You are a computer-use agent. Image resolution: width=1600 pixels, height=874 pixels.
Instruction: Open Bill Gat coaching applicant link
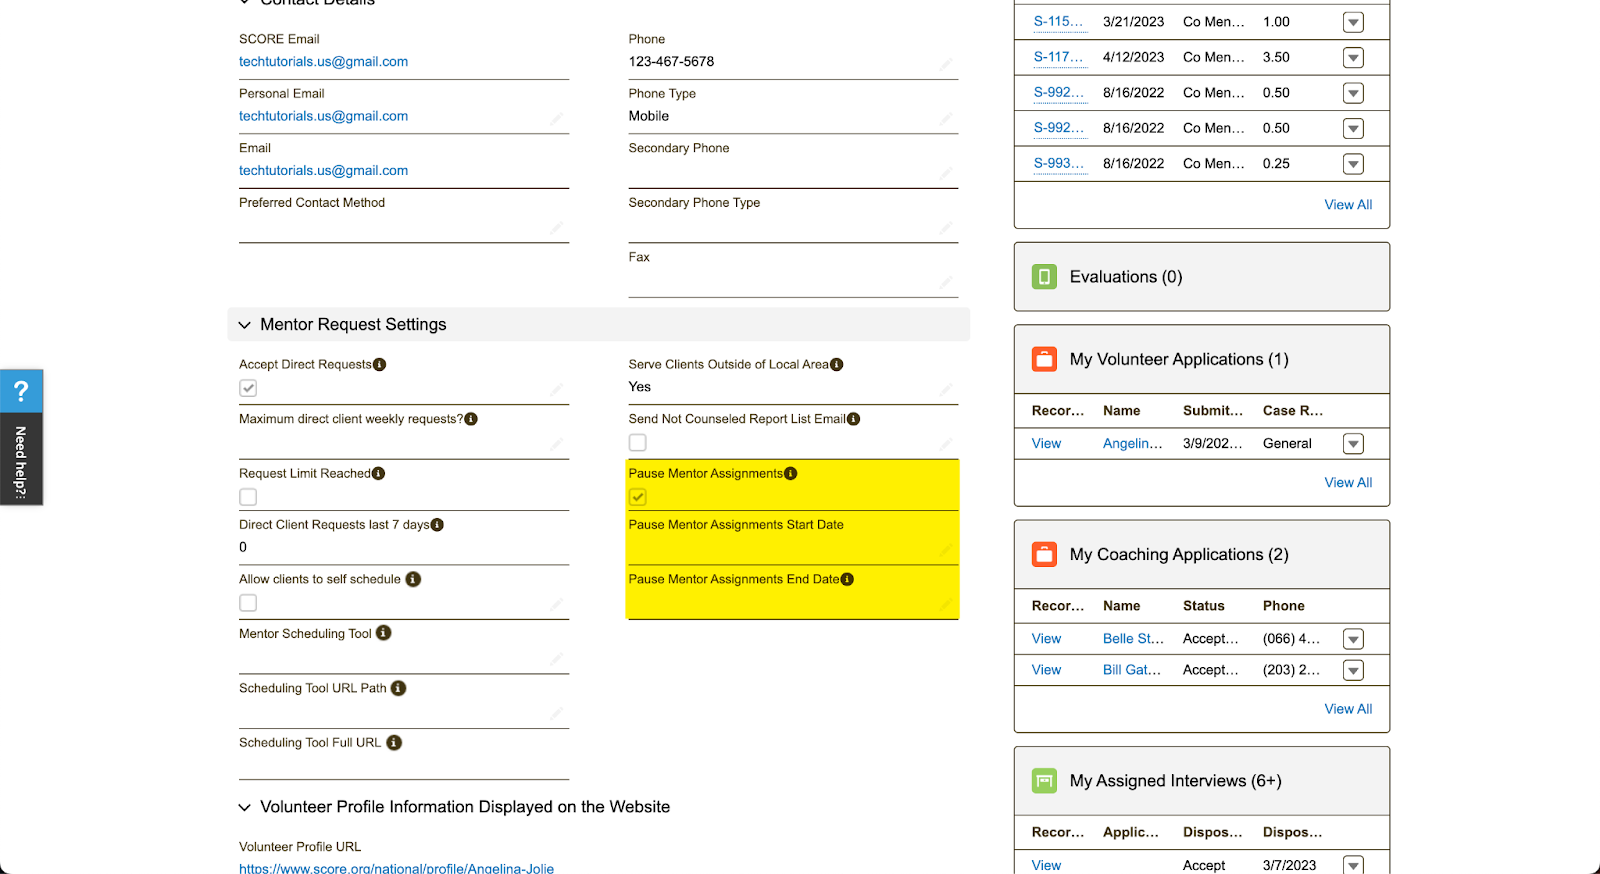[1132, 670]
